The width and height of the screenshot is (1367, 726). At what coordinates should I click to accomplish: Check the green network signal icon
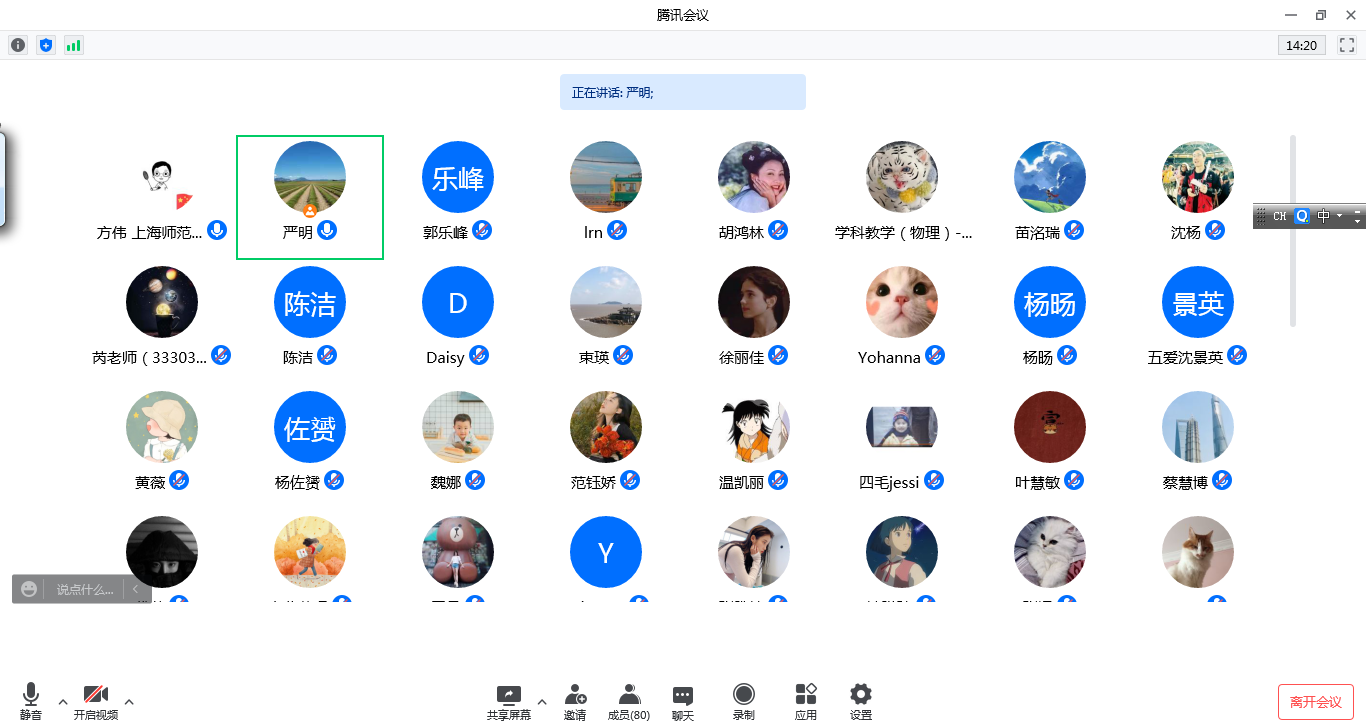(73, 45)
